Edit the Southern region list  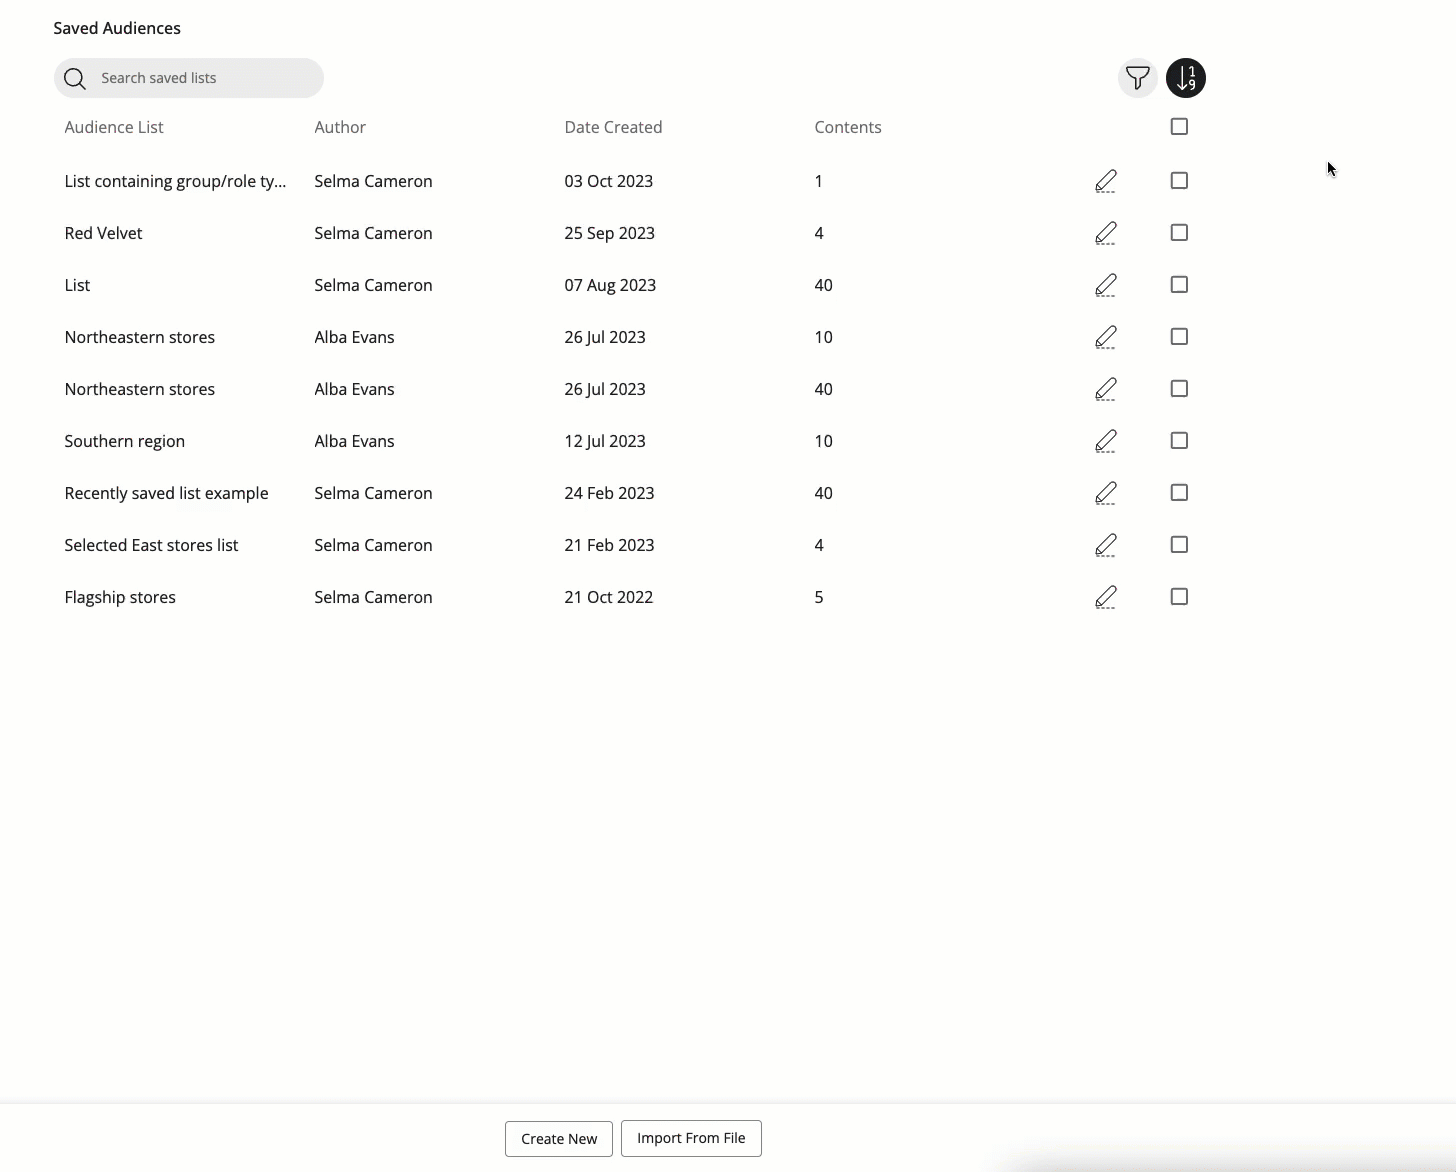(1105, 441)
